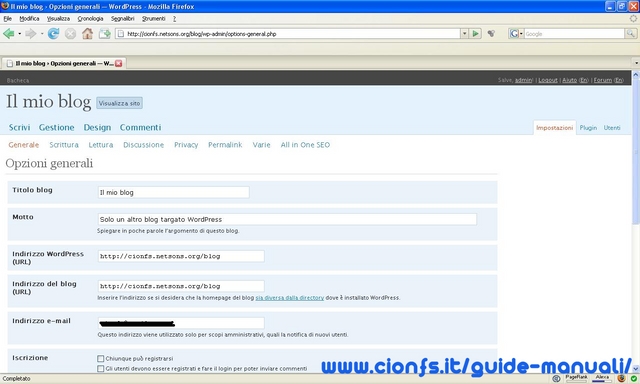Click the search magnifier icon
Screen dimensions: 640x384
click(x=631, y=33)
